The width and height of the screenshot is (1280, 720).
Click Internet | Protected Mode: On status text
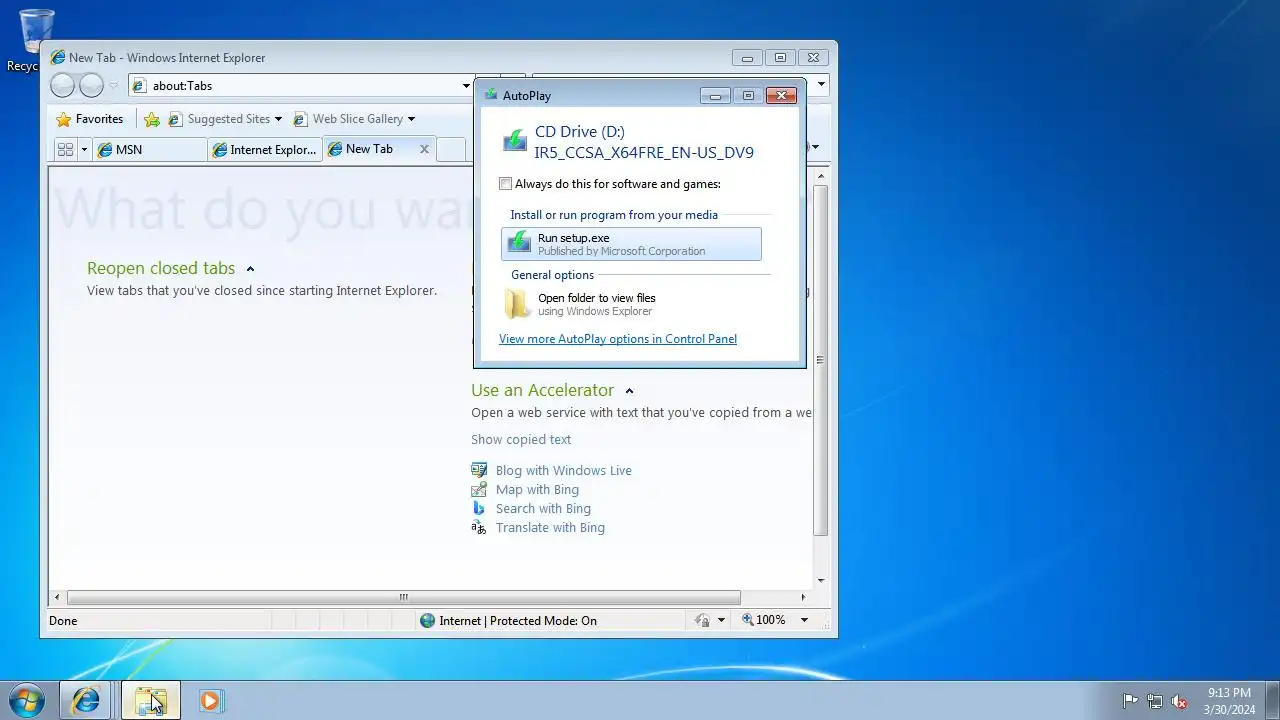[518, 621]
